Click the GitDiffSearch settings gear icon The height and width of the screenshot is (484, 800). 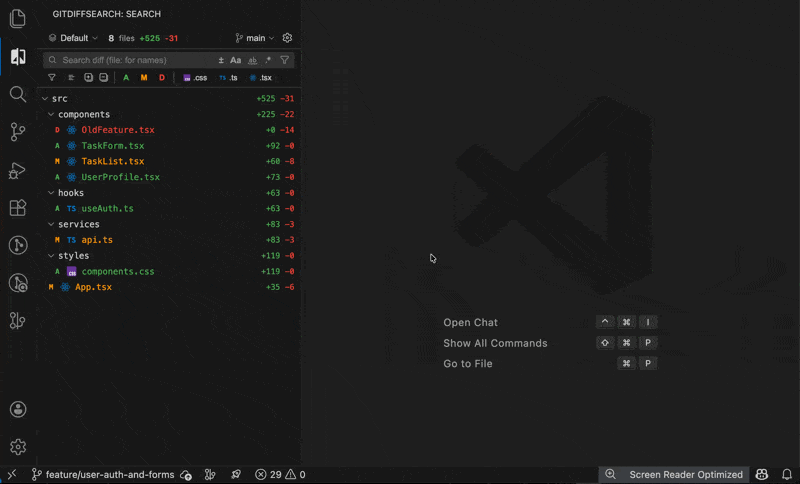point(287,38)
